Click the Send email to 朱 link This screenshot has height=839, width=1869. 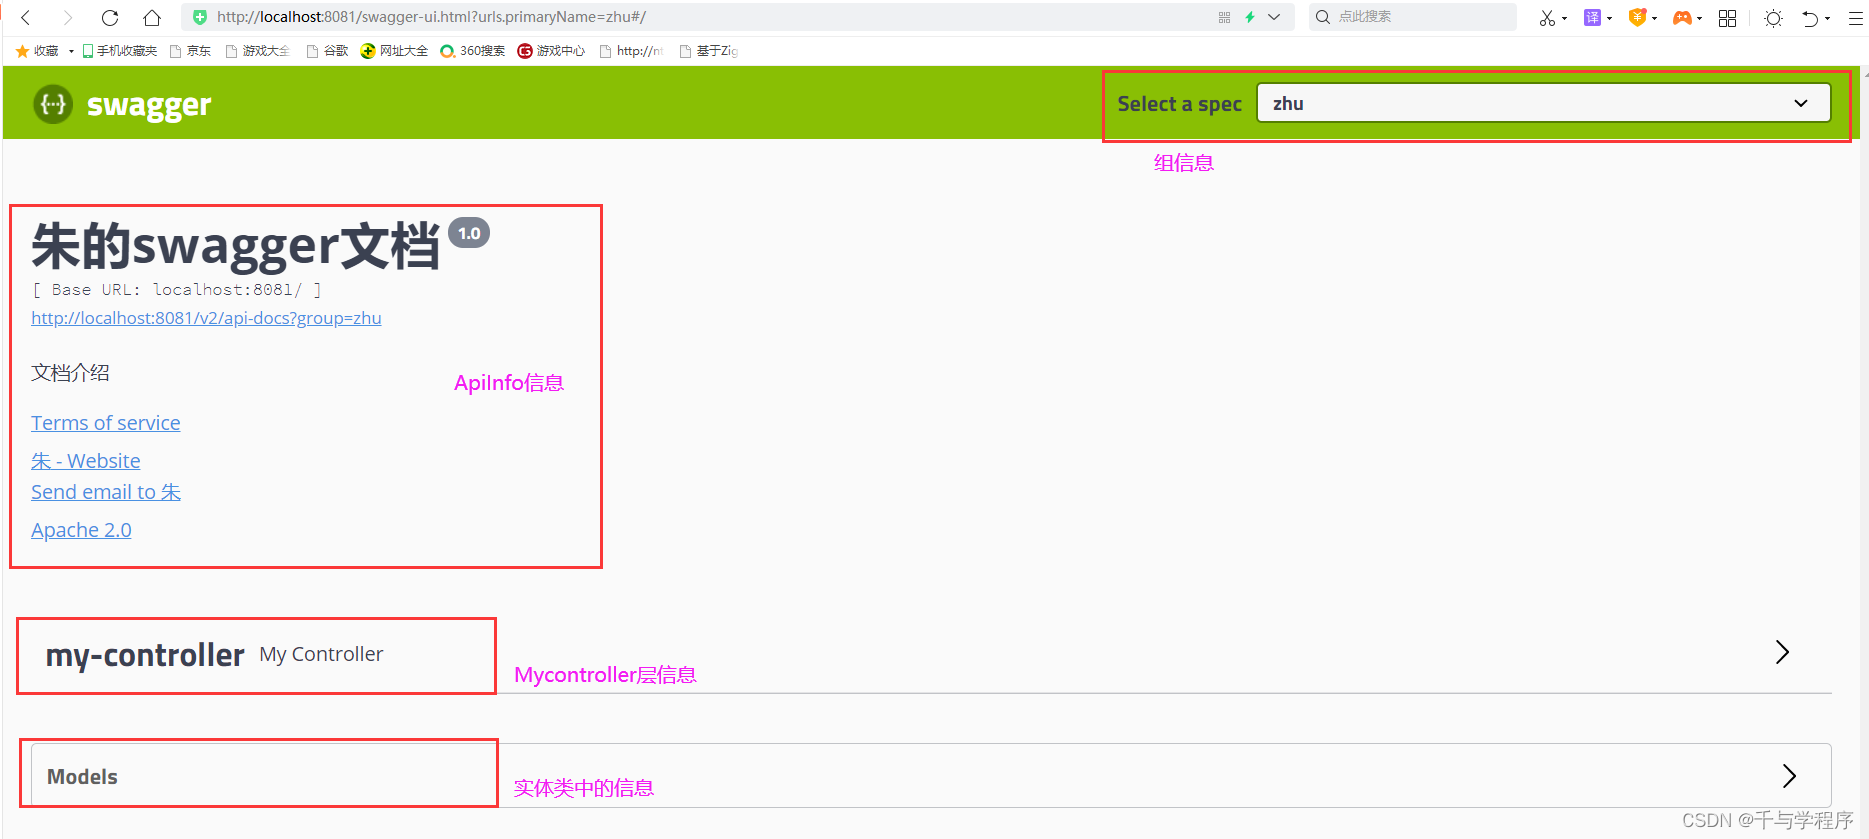[x=106, y=492]
